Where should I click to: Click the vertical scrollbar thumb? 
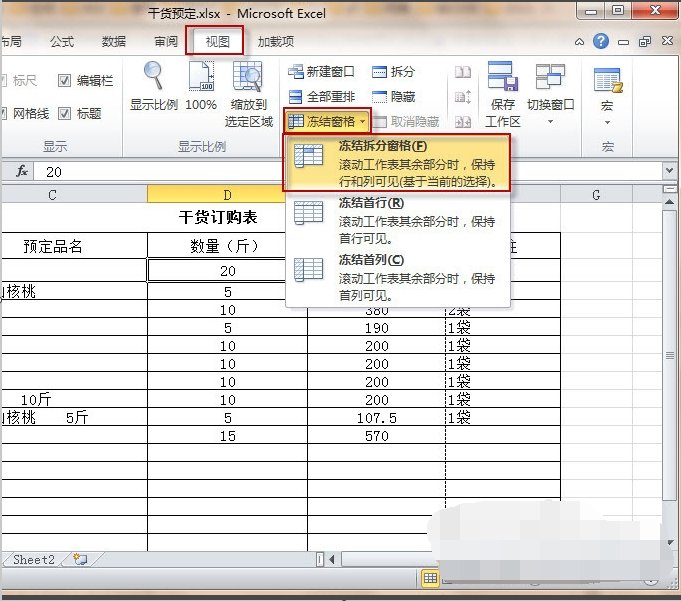pos(669,354)
